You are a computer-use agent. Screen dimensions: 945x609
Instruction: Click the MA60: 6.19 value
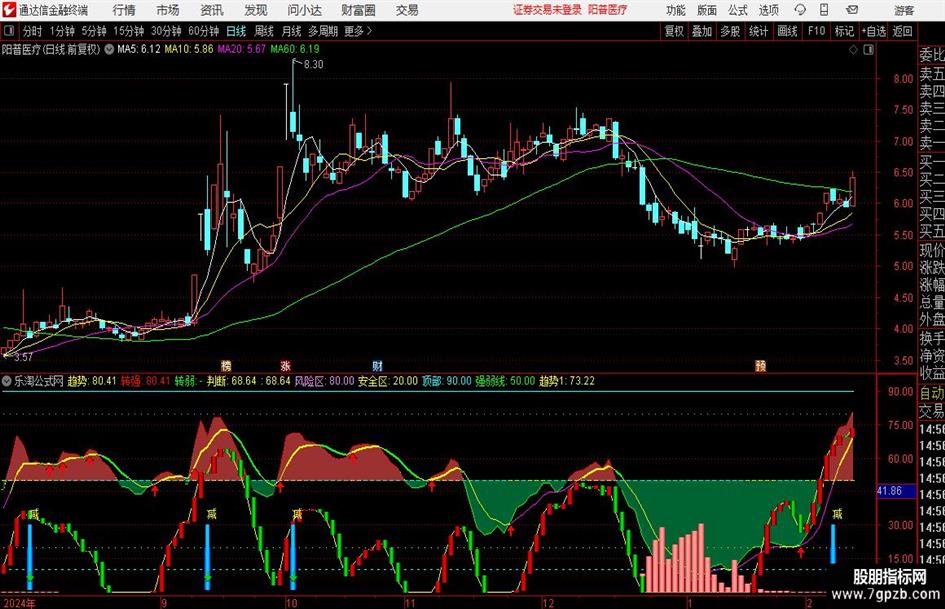(x=295, y=49)
